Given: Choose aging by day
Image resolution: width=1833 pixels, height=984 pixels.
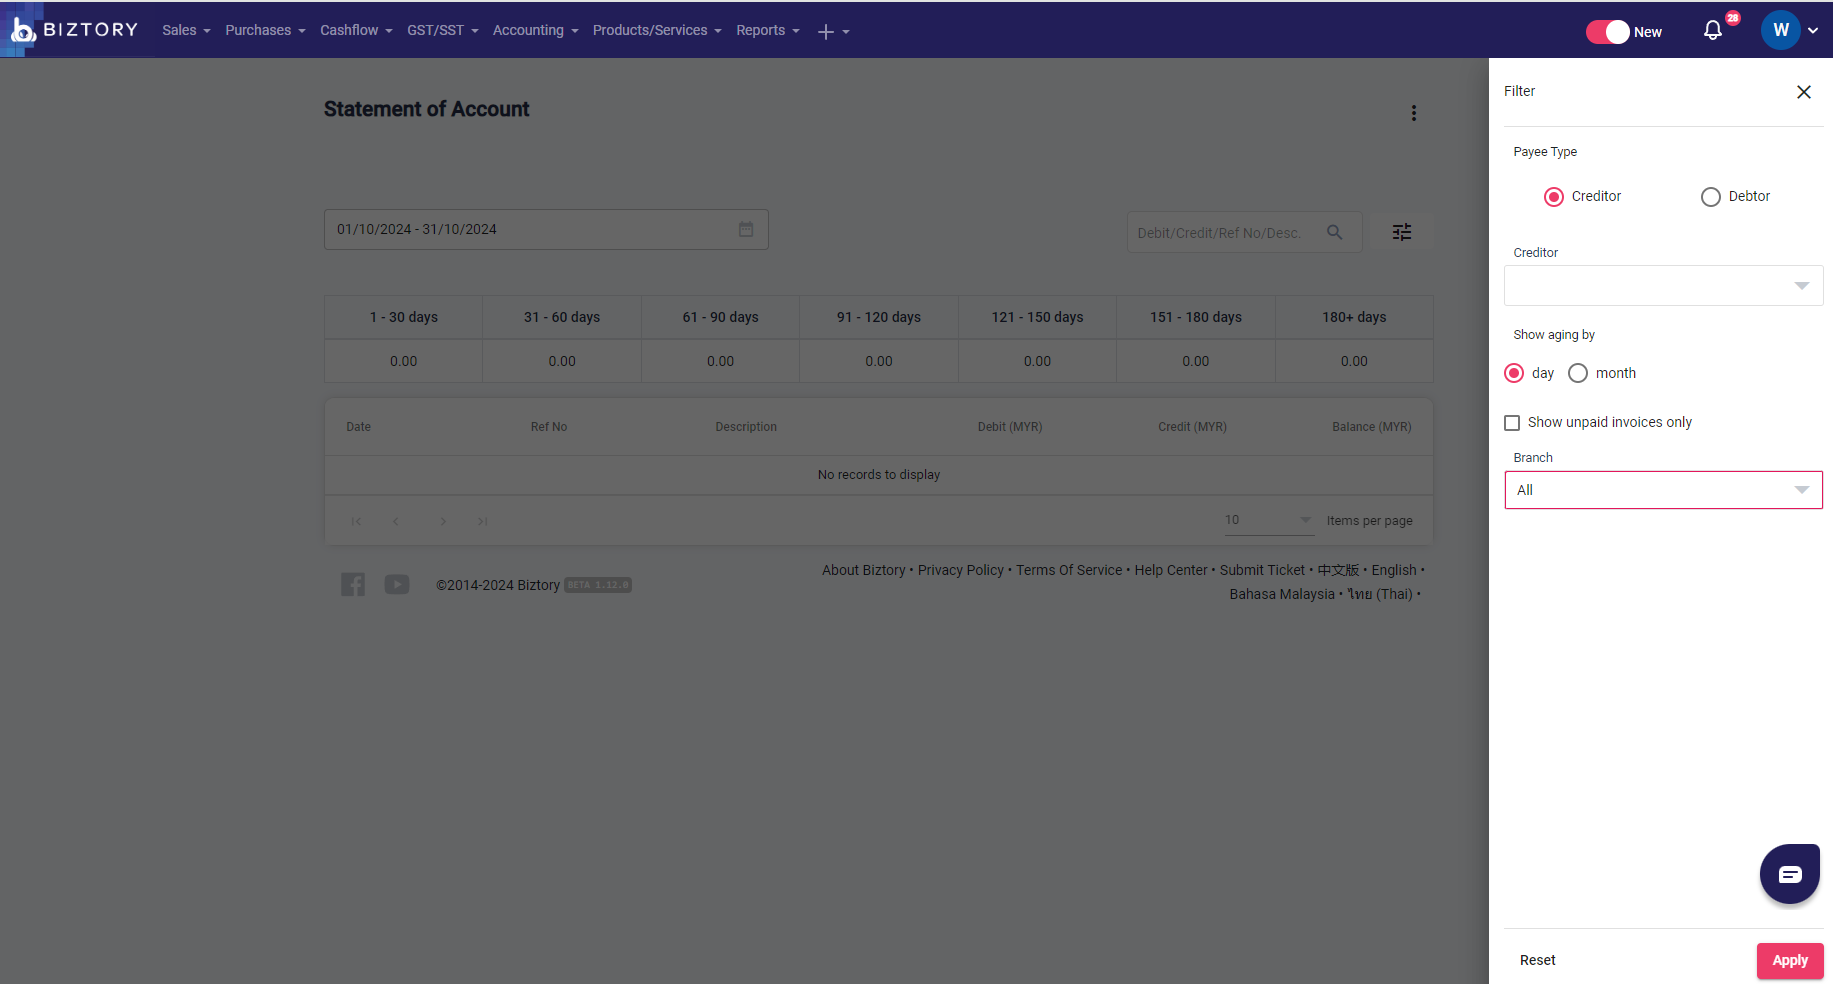Looking at the screenshot, I should point(1514,373).
